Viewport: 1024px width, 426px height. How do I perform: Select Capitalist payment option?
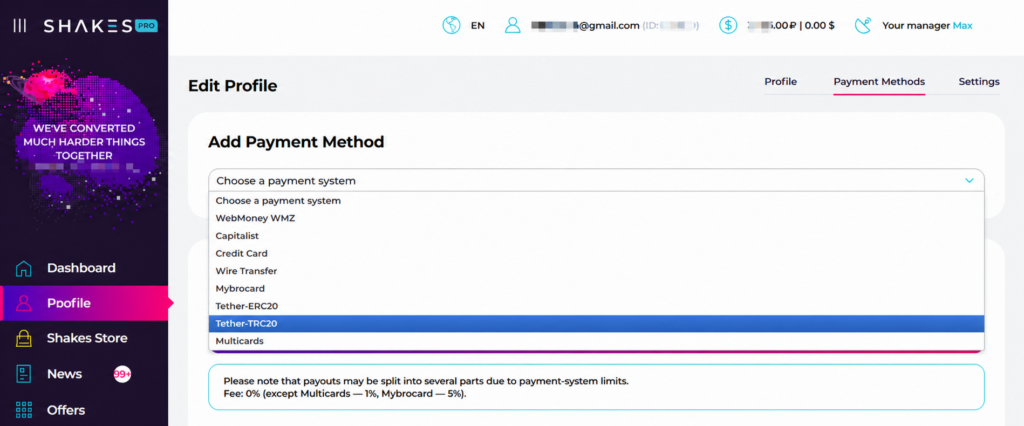point(596,236)
